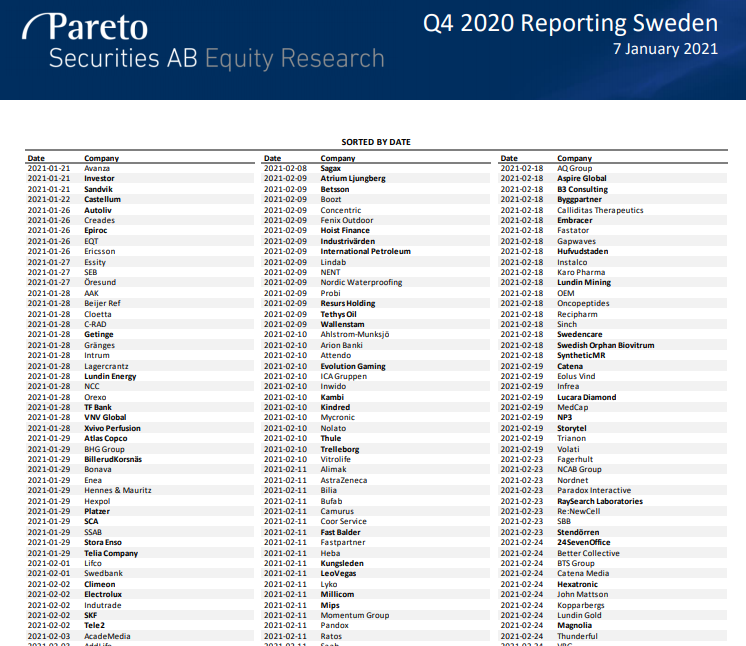
Task: Click BillerudKorsnäs in the list
Action: (113, 459)
